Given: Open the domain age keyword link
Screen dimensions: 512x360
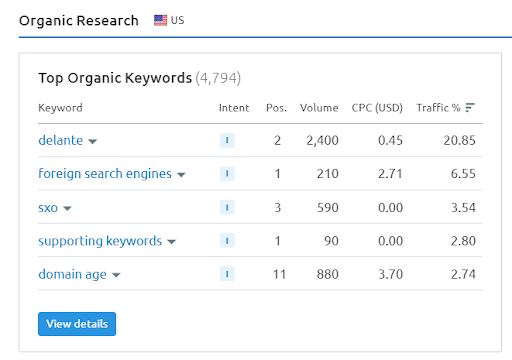Looking at the screenshot, I should click(72, 274).
